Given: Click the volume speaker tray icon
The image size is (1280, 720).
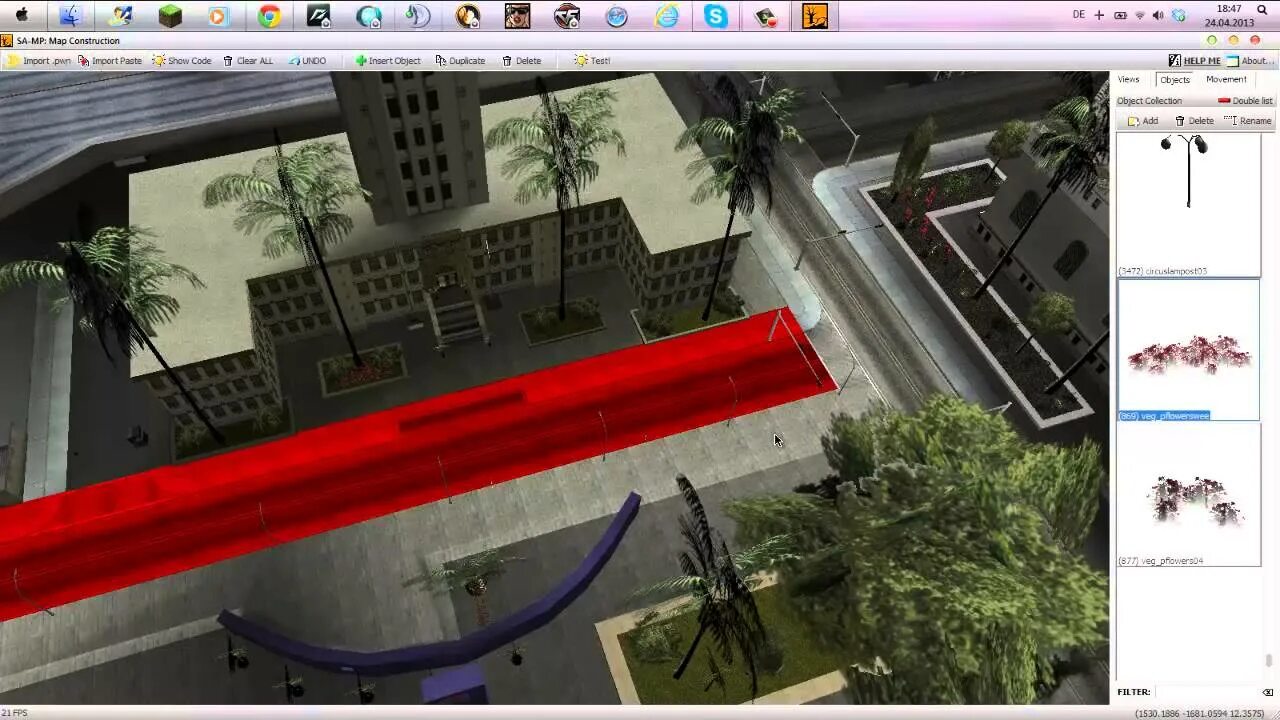Looking at the screenshot, I should pyautogui.click(x=1158, y=15).
